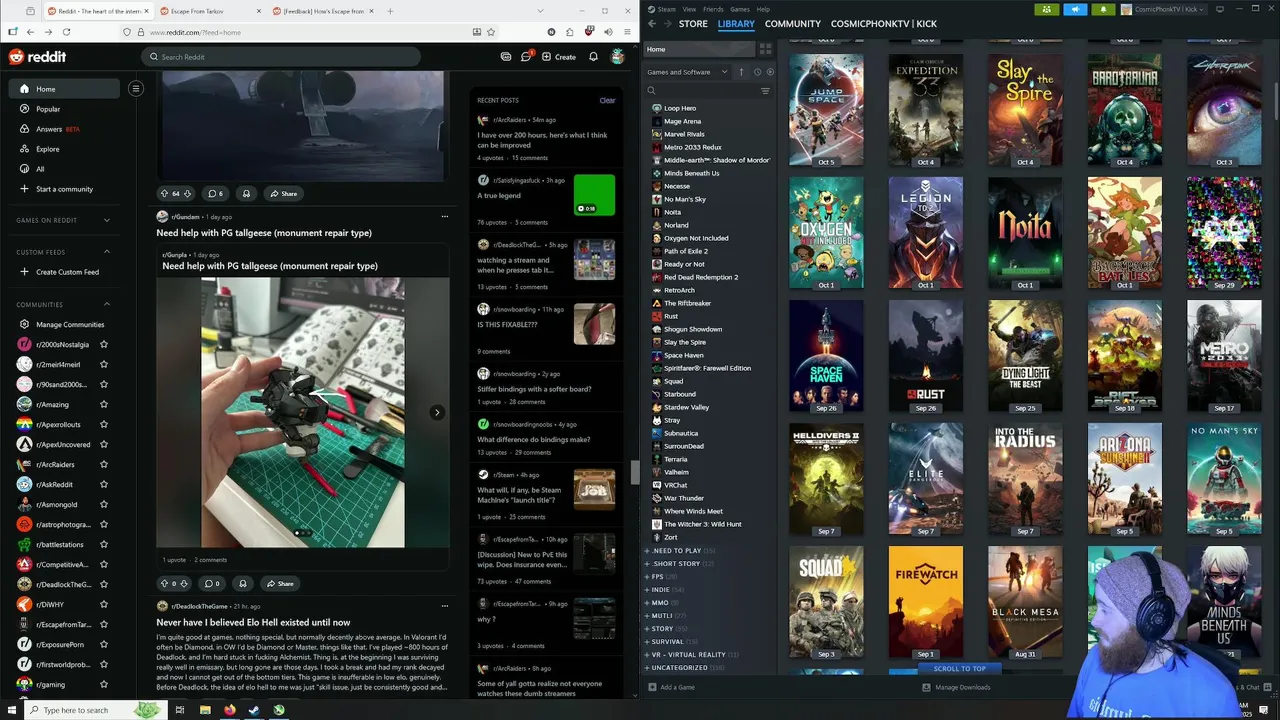The width and height of the screenshot is (1280, 720).
Task: Click Create Custom Feed
Action: pyautogui.click(x=60, y=272)
